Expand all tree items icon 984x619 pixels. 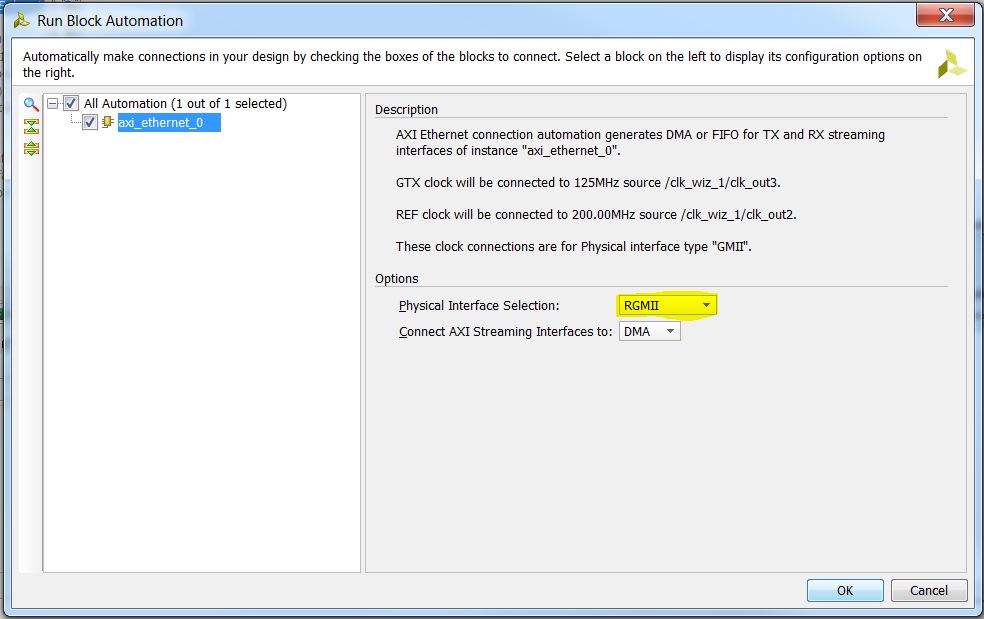point(31,148)
